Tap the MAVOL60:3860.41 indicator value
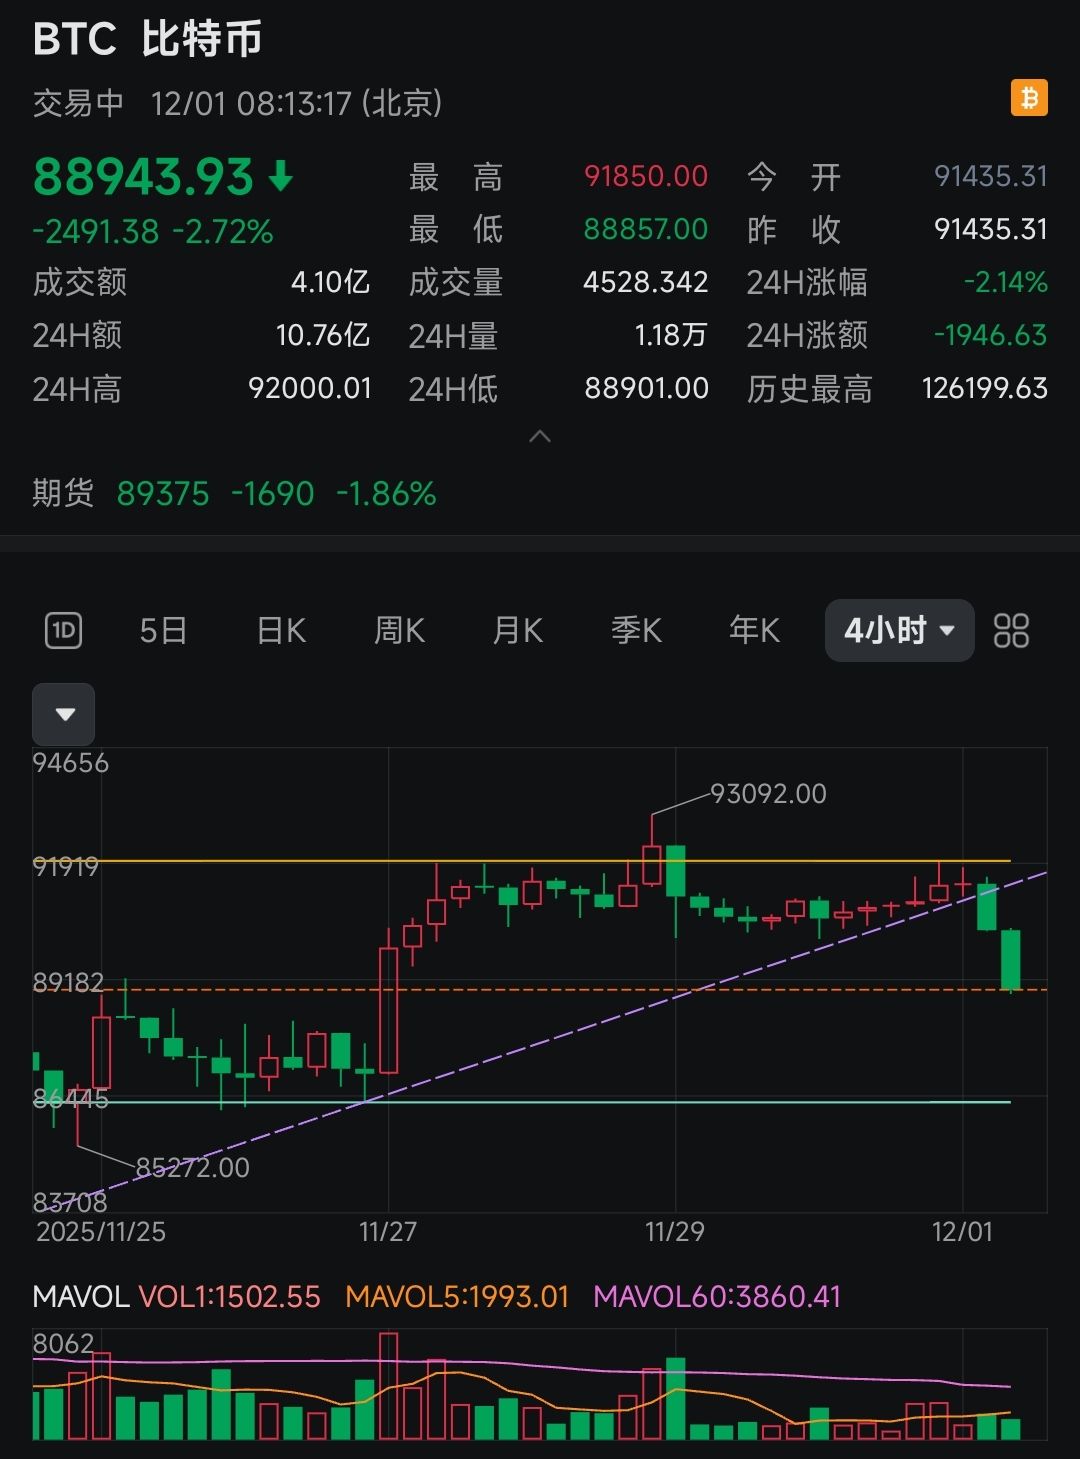This screenshot has height=1459, width=1080. 718,1297
